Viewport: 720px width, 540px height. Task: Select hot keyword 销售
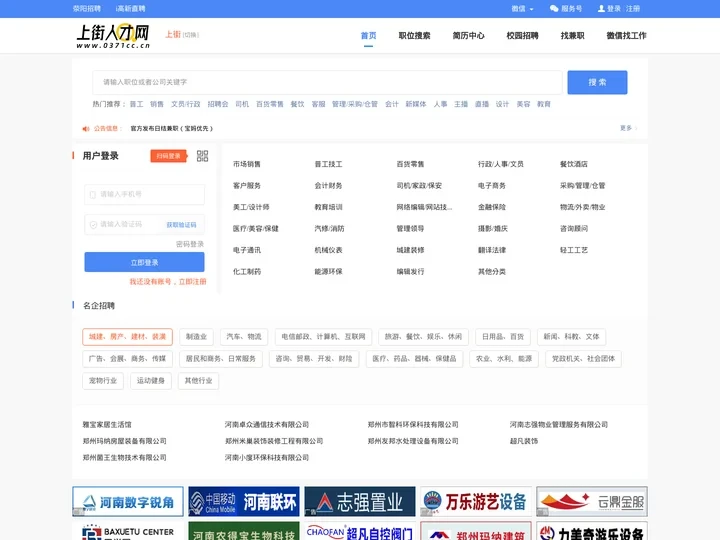coord(157,104)
